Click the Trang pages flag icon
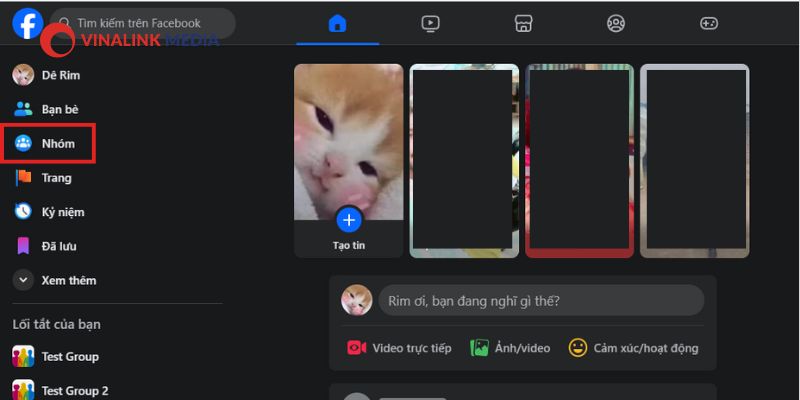 (23, 178)
